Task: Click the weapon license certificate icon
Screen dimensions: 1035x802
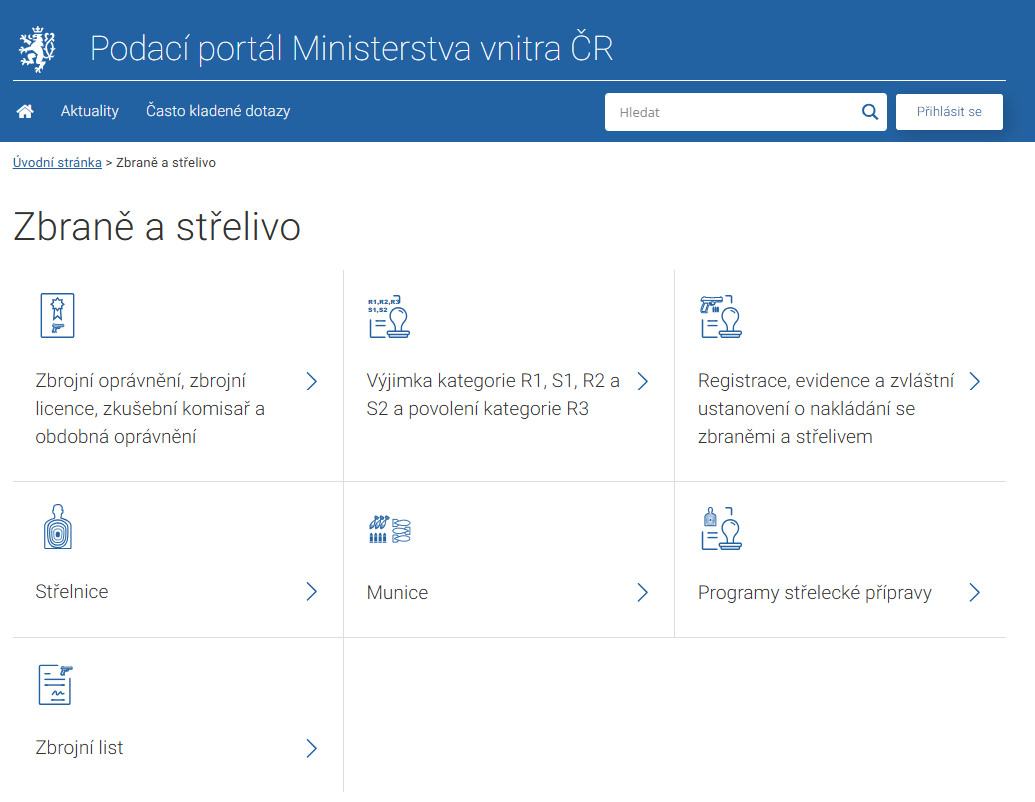Action: point(57,315)
